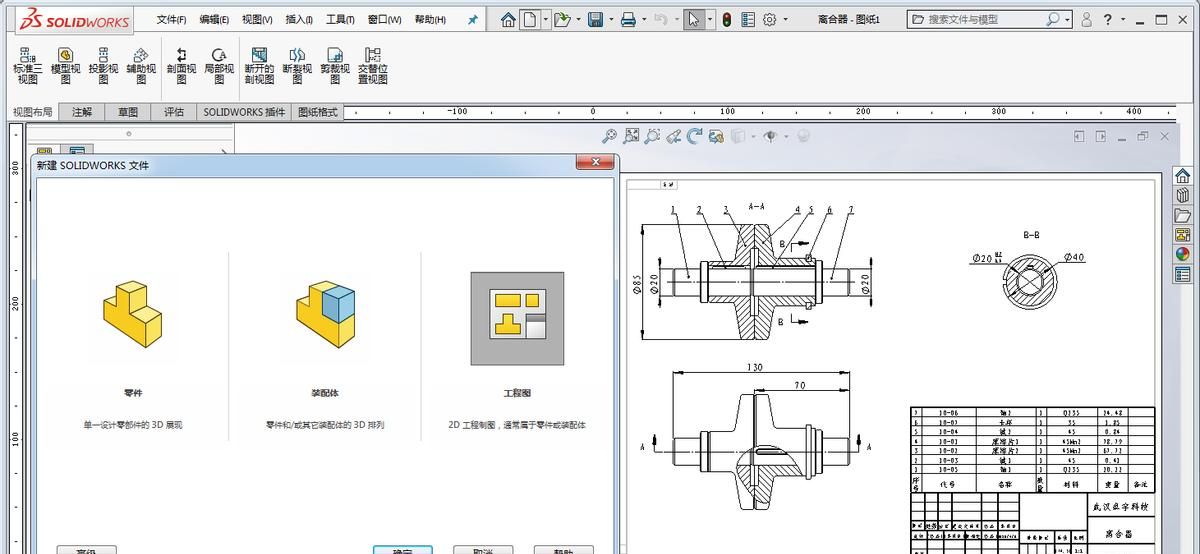Switch to the 注解 tab

82,112
